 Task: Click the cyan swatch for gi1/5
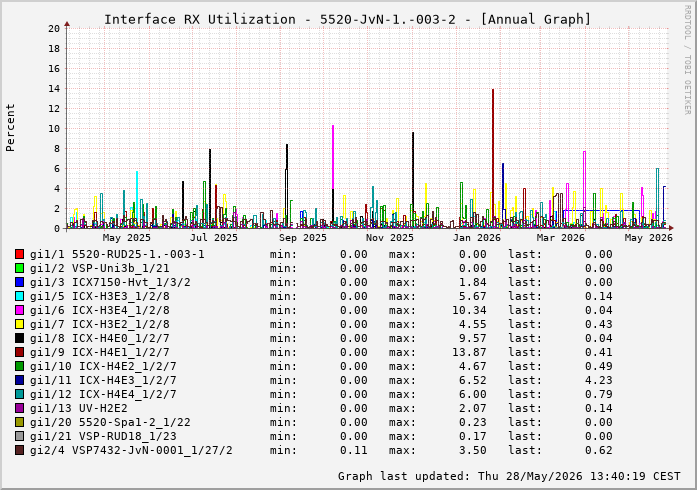19,296
